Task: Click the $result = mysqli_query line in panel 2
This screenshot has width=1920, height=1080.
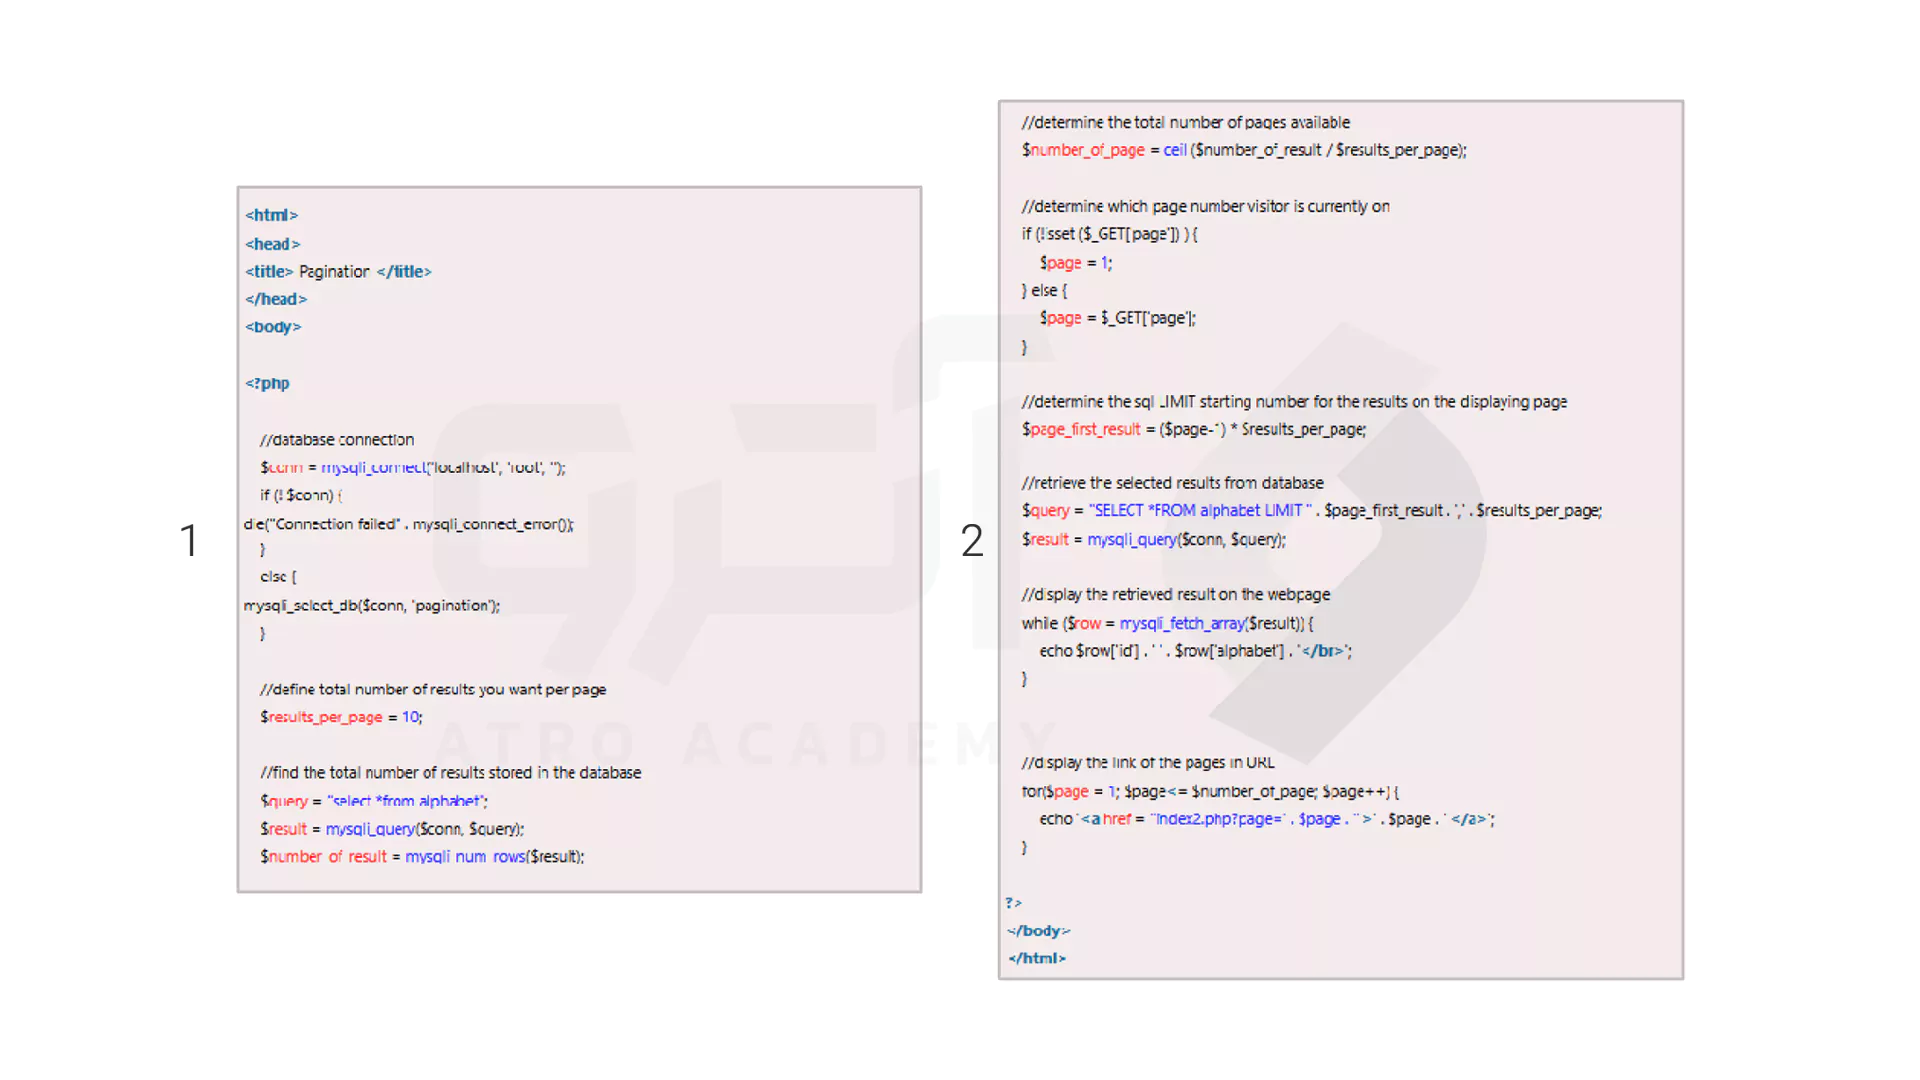Action: tap(1154, 540)
